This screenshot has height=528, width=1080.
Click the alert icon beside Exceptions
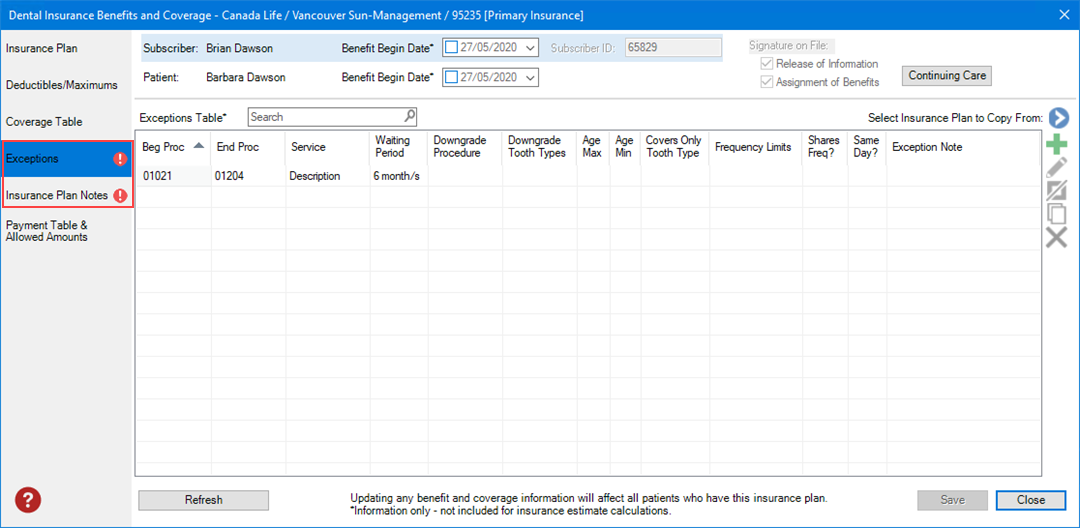click(121, 159)
